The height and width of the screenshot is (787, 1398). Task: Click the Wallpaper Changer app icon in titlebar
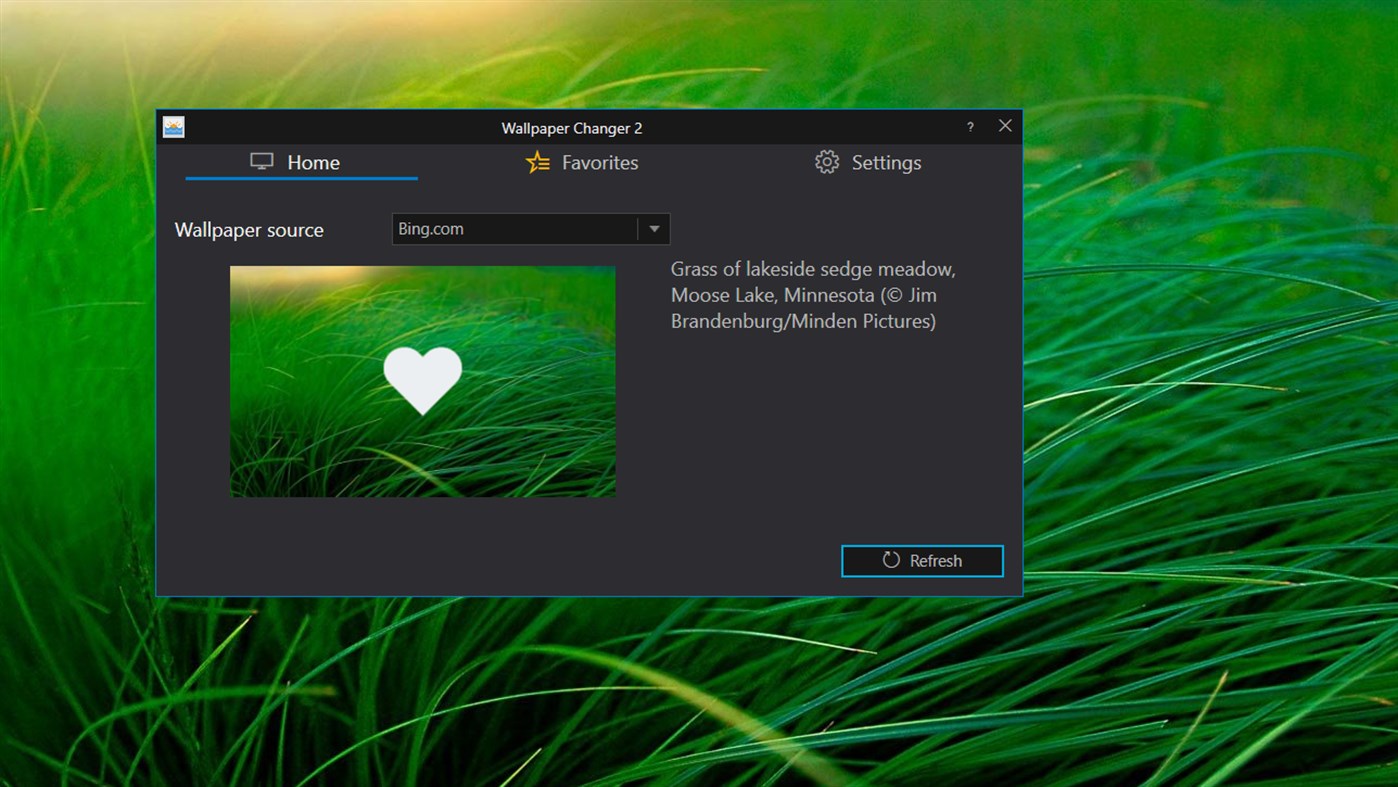coord(173,126)
